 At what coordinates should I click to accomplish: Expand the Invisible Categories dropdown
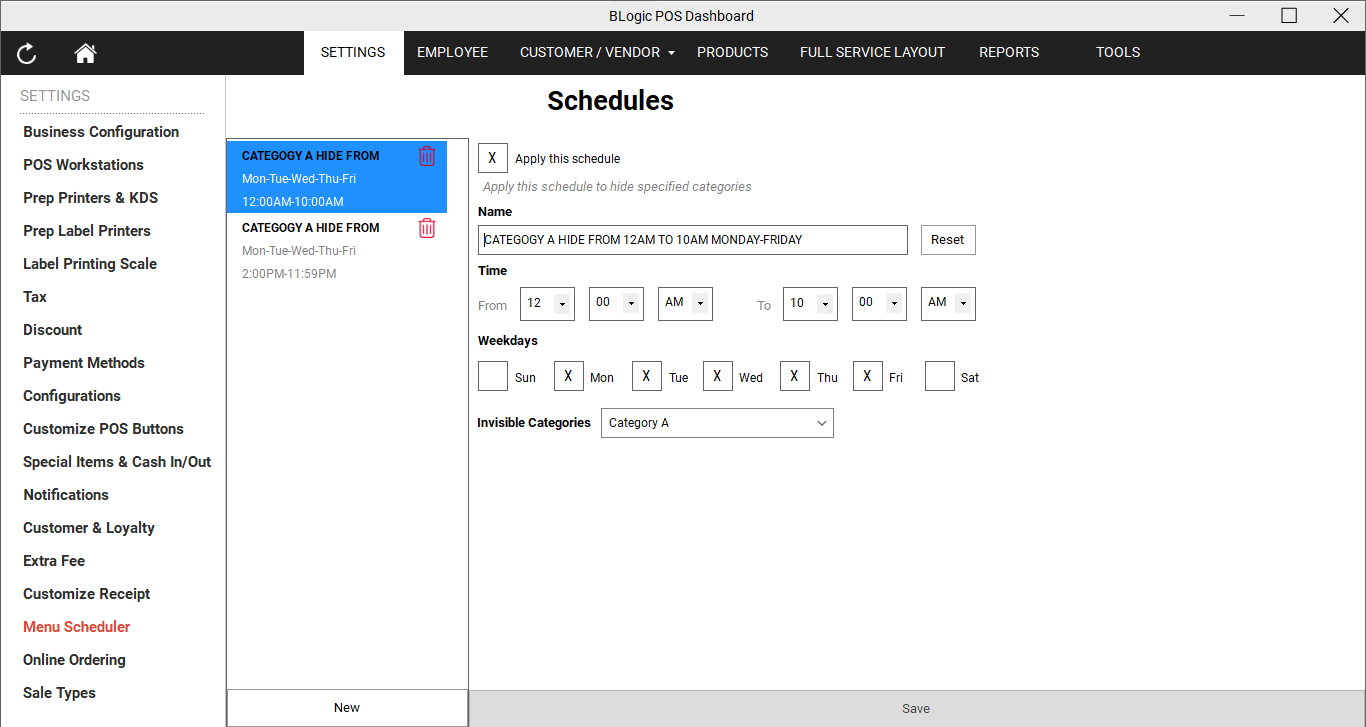[717, 423]
